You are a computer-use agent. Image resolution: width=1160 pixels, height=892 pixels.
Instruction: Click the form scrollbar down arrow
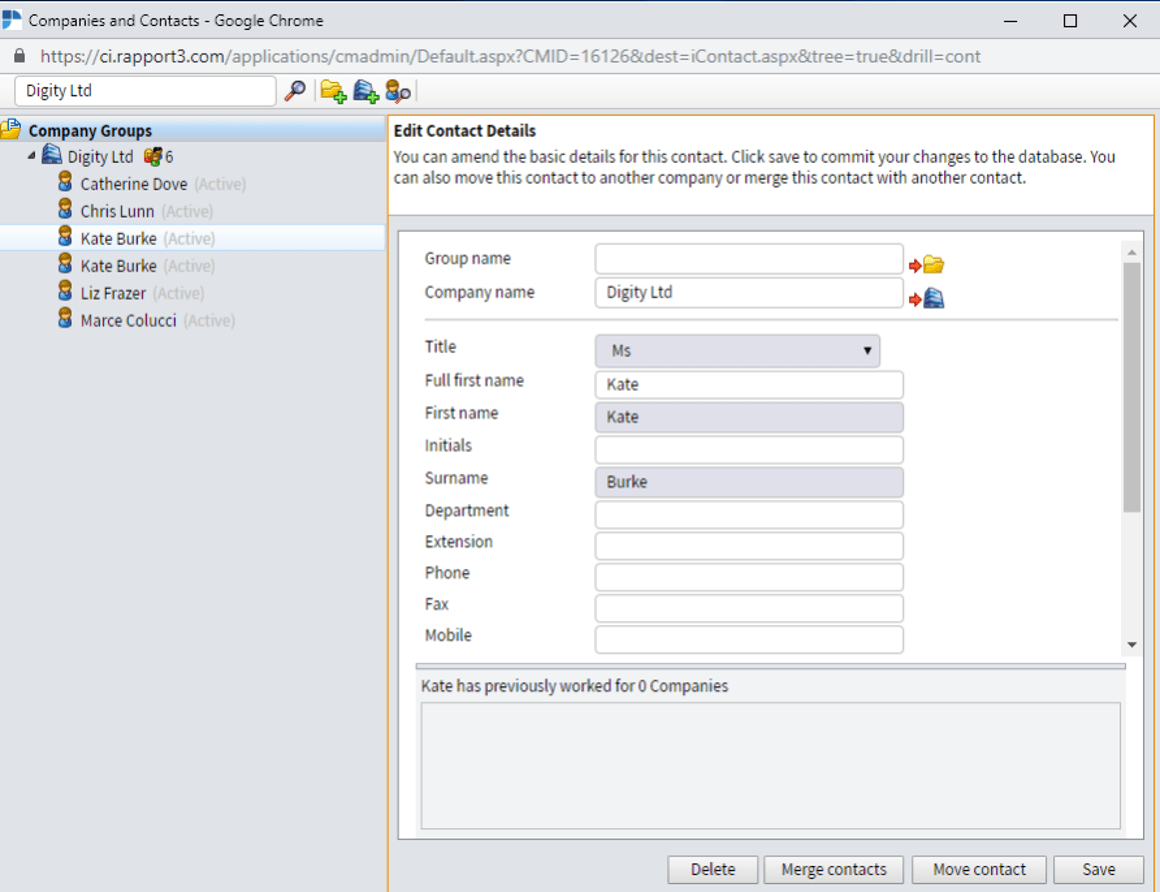coord(1132,645)
